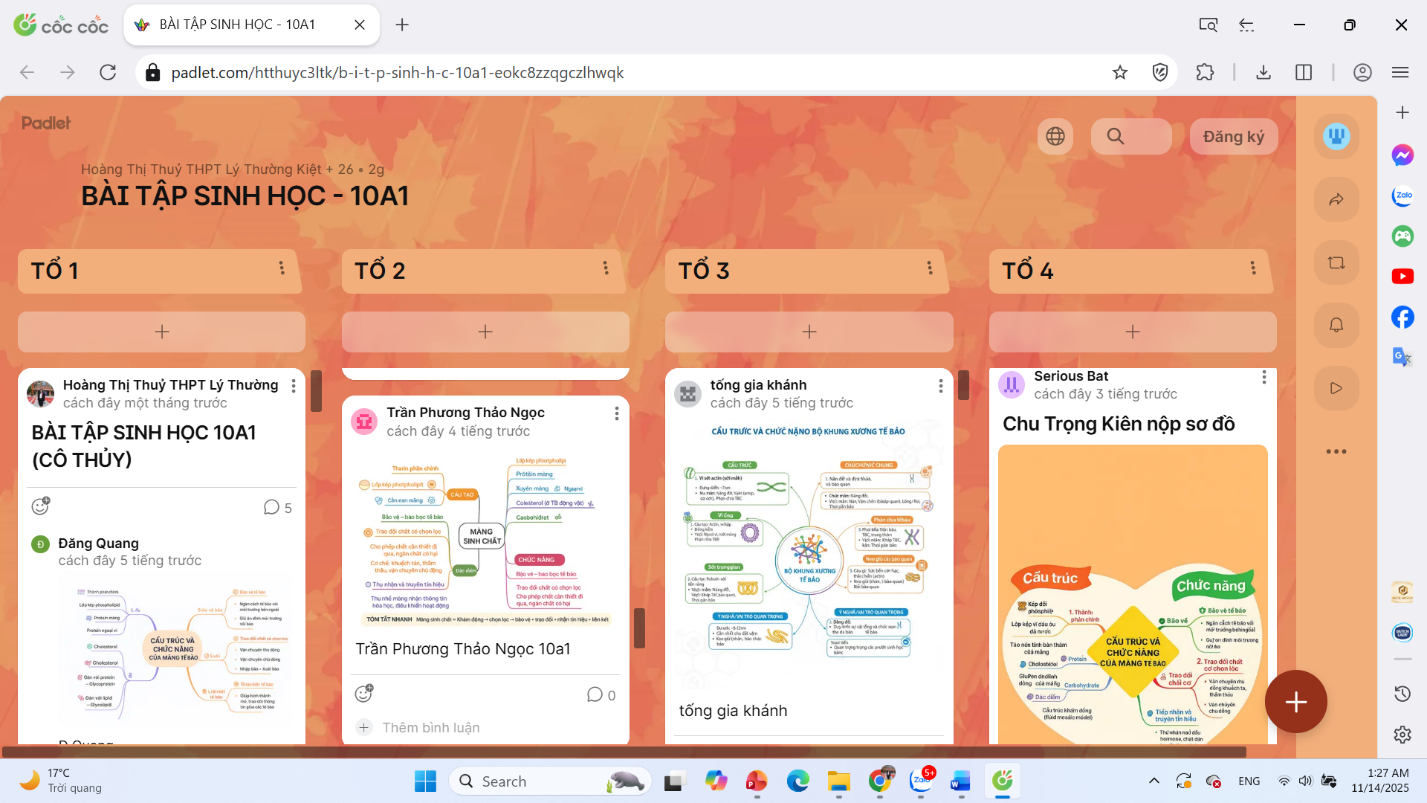Add a post under the TỔ 2 column

(x=485, y=332)
